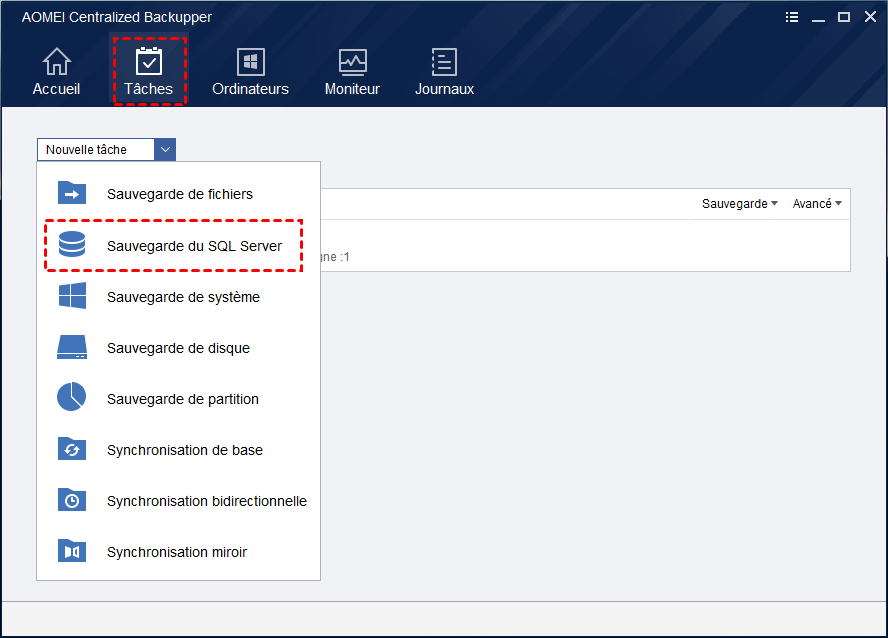Image resolution: width=888 pixels, height=638 pixels.
Task: Open the Ordinateurs computer icon
Action: 250,62
